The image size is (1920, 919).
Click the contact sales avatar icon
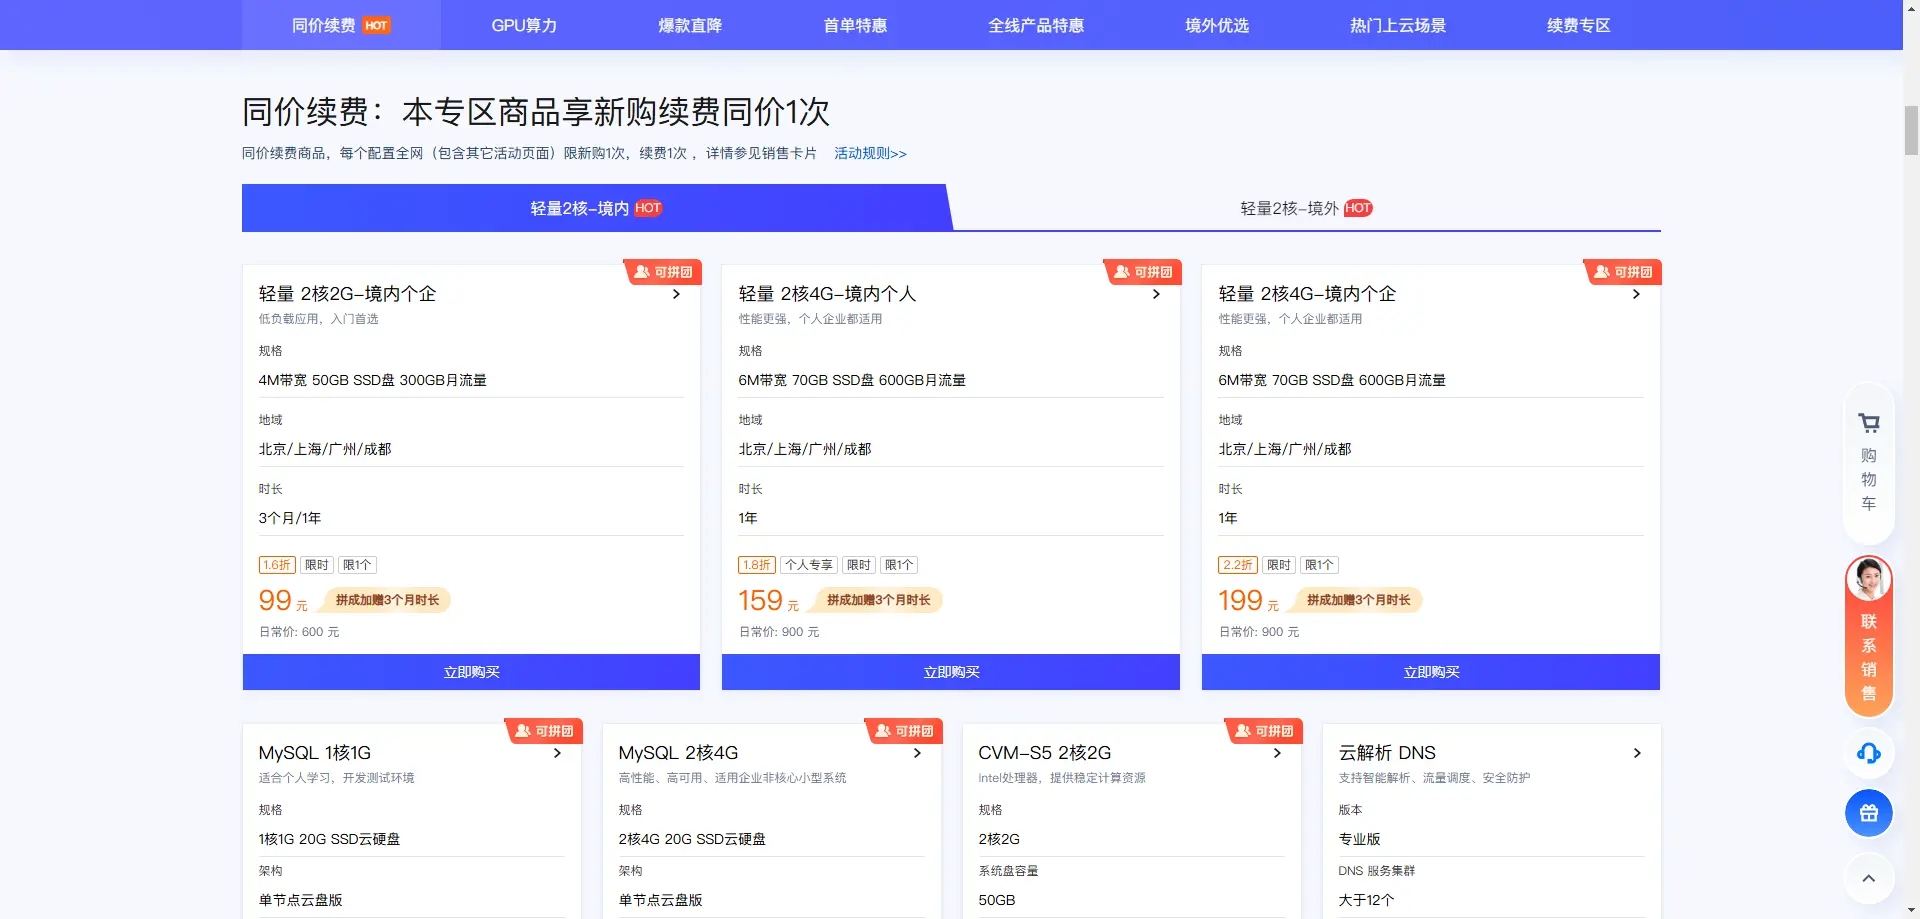coord(1868,579)
